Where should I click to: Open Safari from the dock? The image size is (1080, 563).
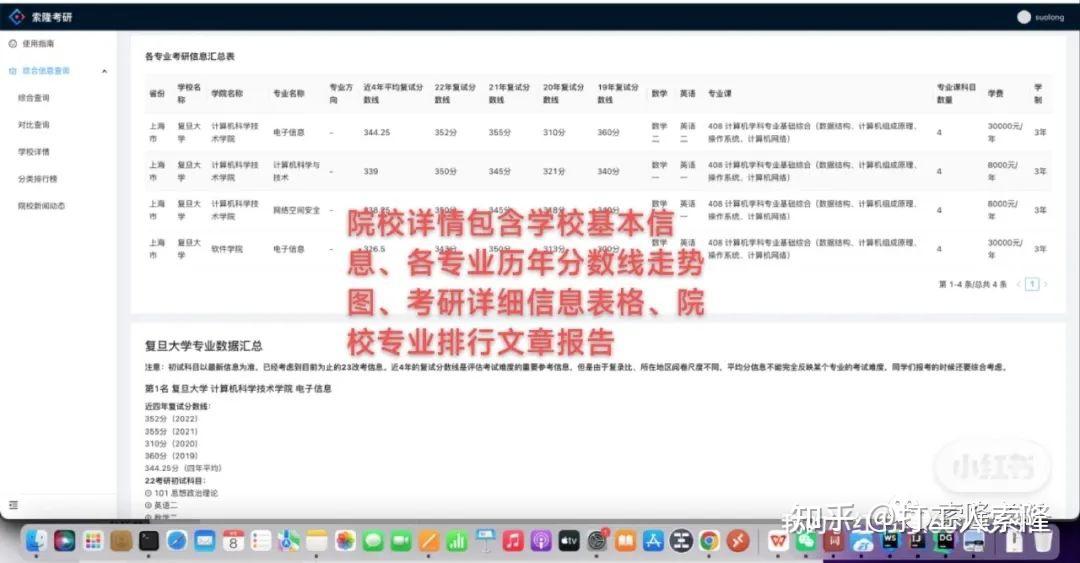[x=177, y=541]
